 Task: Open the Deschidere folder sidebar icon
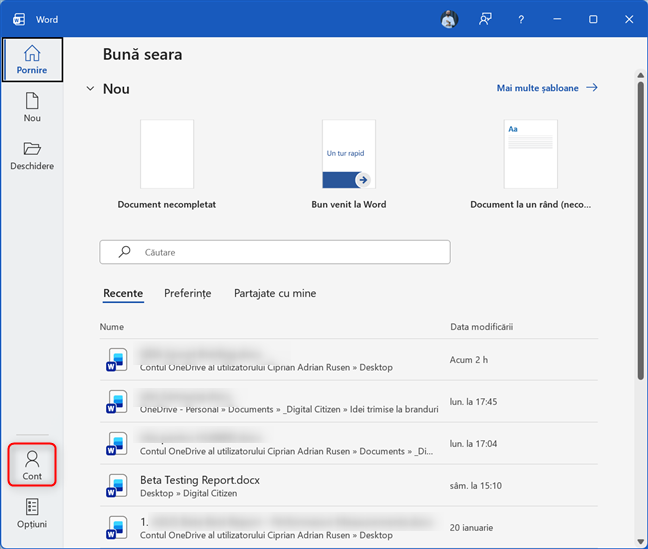[32, 155]
